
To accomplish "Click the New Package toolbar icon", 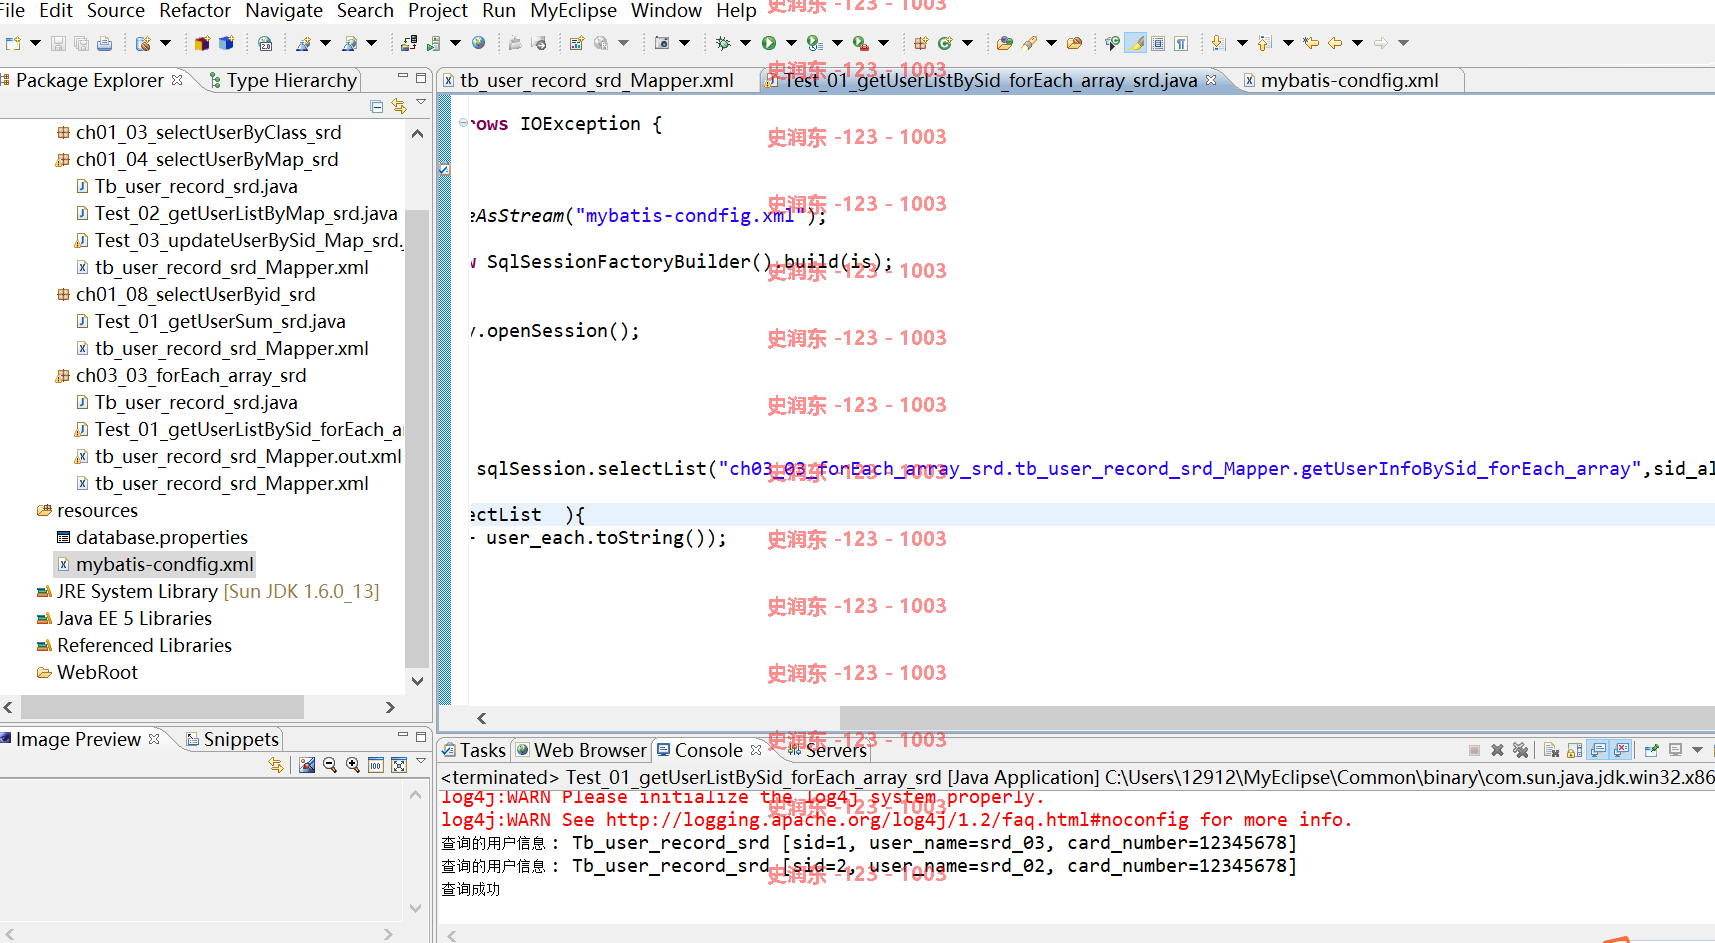I will [x=921, y=43].
